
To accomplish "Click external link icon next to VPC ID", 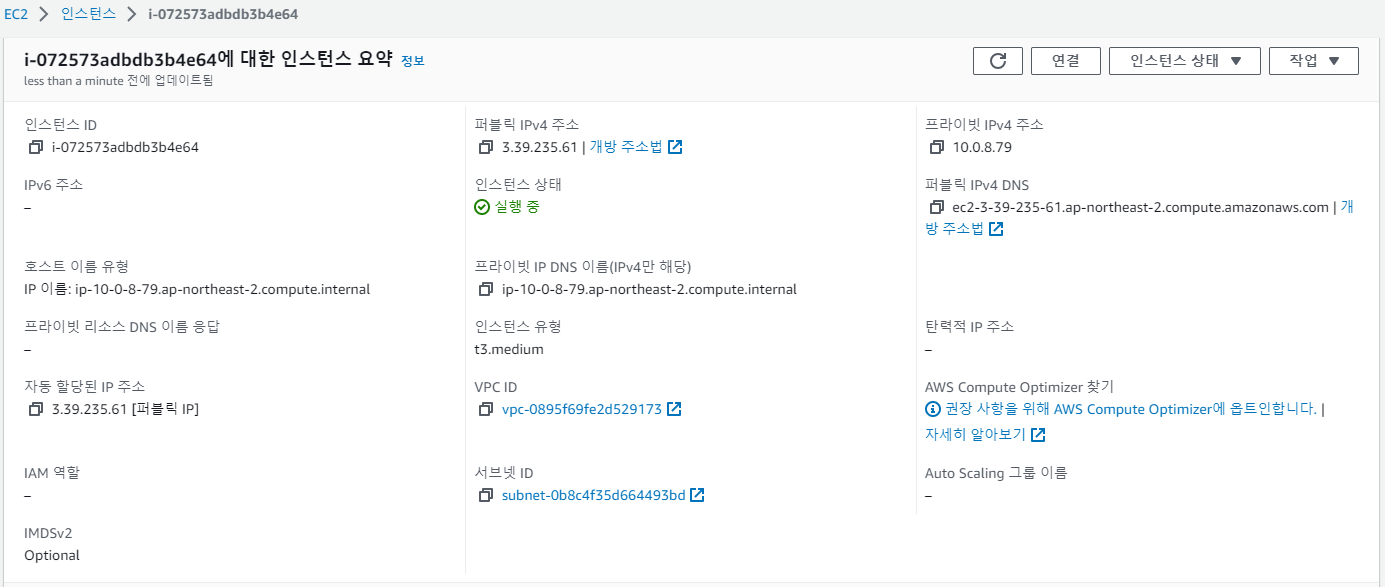I will 674,409.
